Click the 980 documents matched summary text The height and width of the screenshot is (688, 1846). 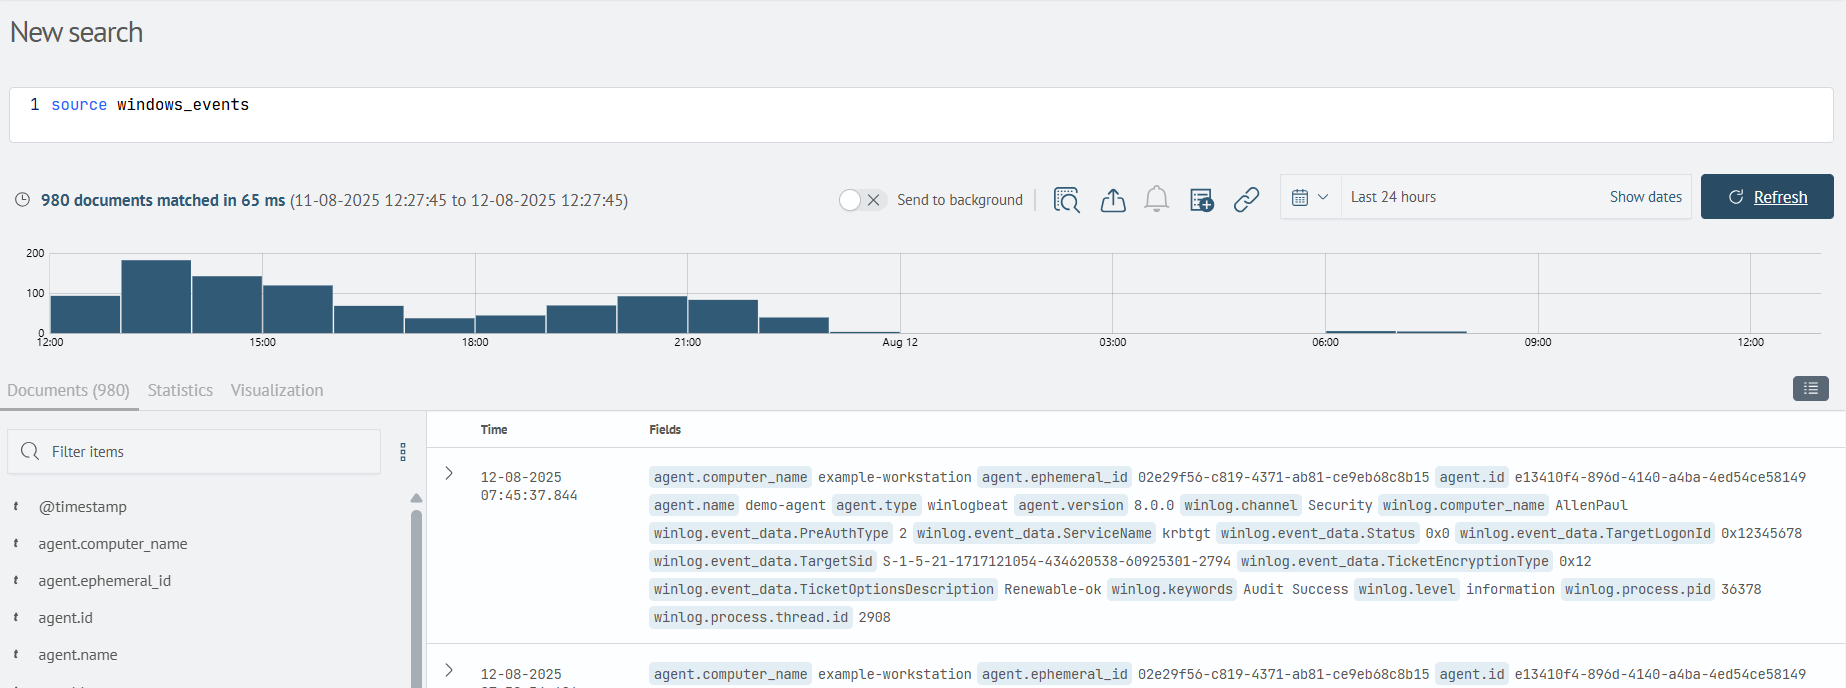click(x=163, y=200)
